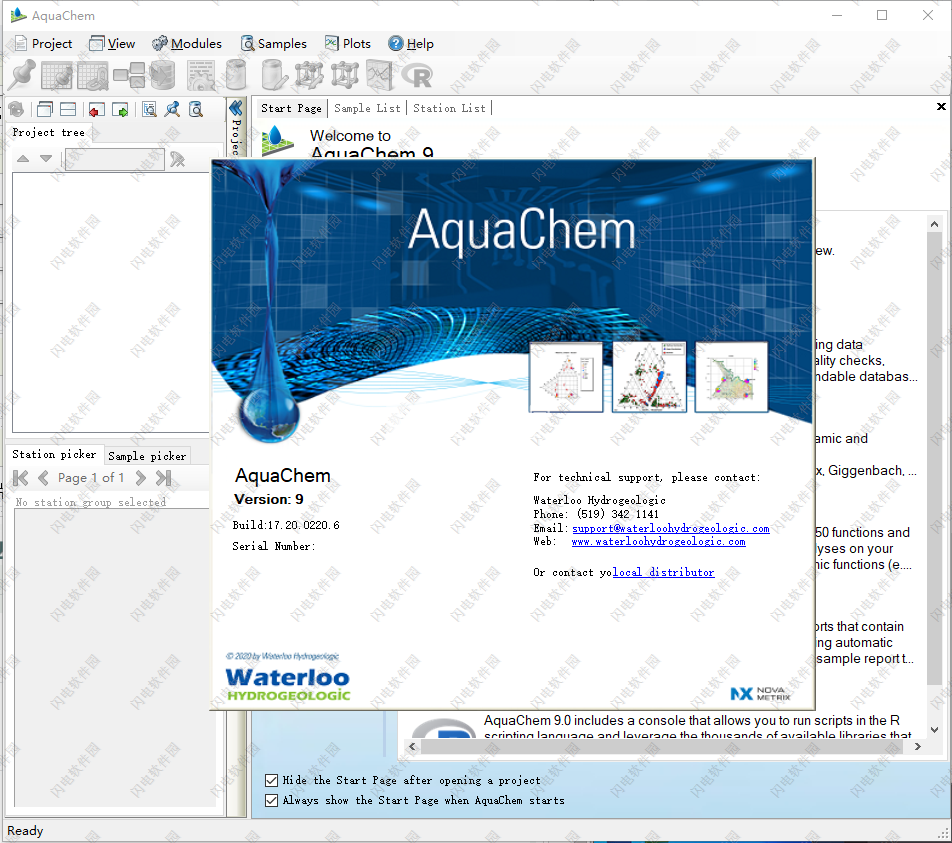Open the Modules menu

[187, 44]
